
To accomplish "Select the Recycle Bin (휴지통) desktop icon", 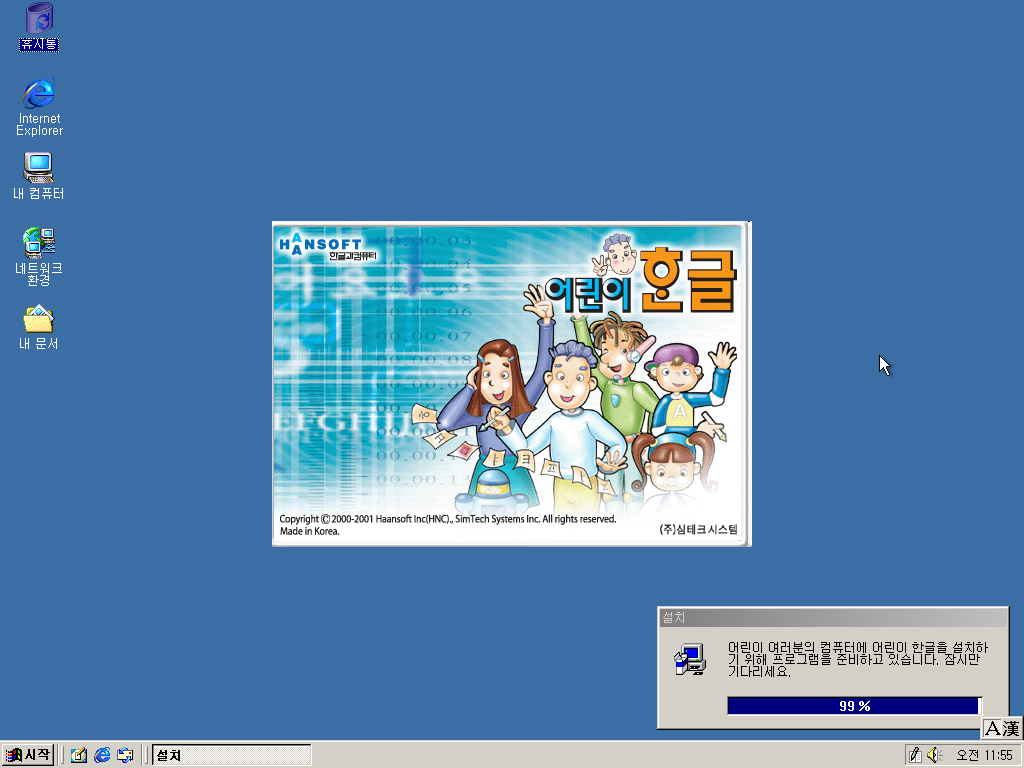I will (39, 27).
